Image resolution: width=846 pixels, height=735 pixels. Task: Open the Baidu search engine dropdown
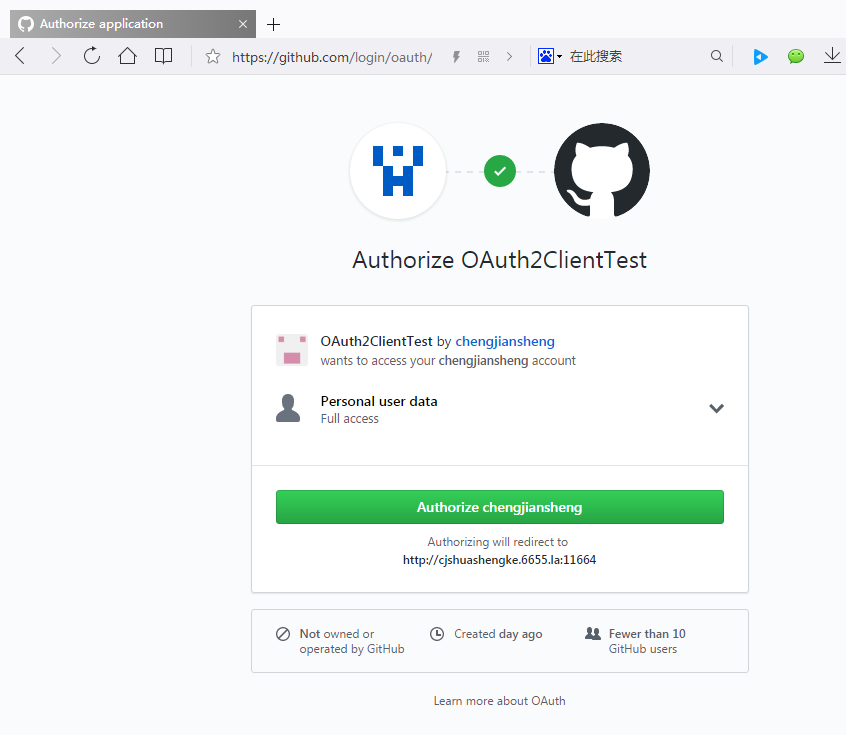click(x=550, y=57)
